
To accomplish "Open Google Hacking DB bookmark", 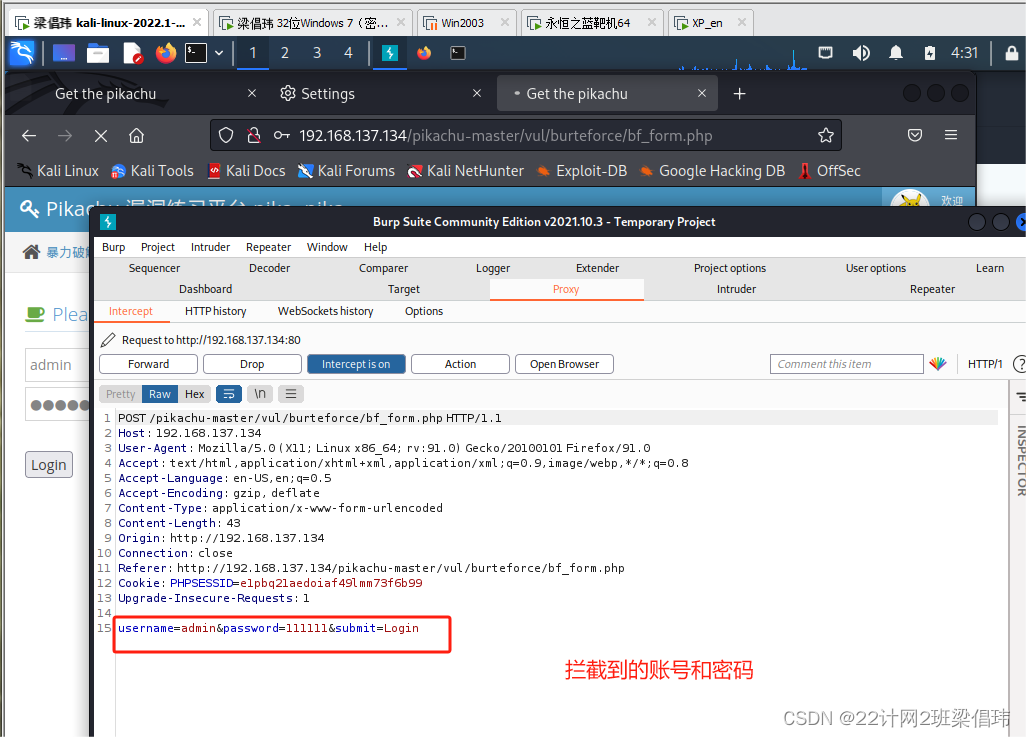I will [712, 171].
